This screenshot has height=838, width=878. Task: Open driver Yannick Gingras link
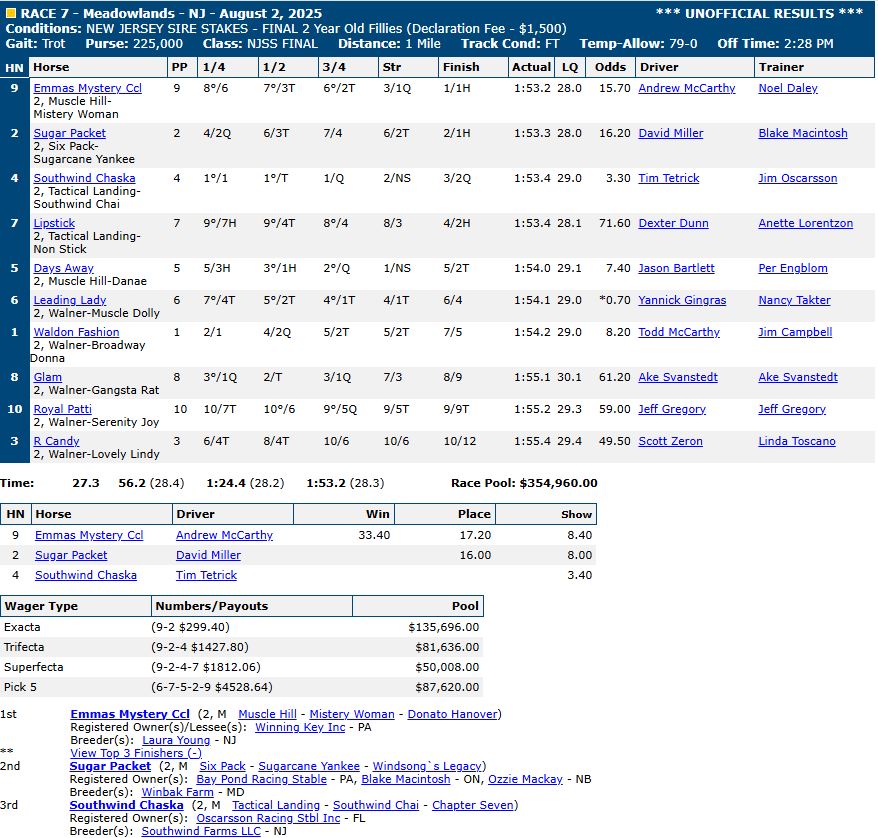[x=682, y=300]
